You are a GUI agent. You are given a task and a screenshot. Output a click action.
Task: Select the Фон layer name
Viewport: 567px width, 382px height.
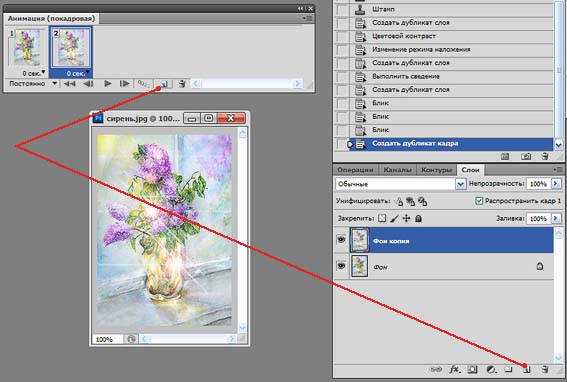[x=380, y=267]
